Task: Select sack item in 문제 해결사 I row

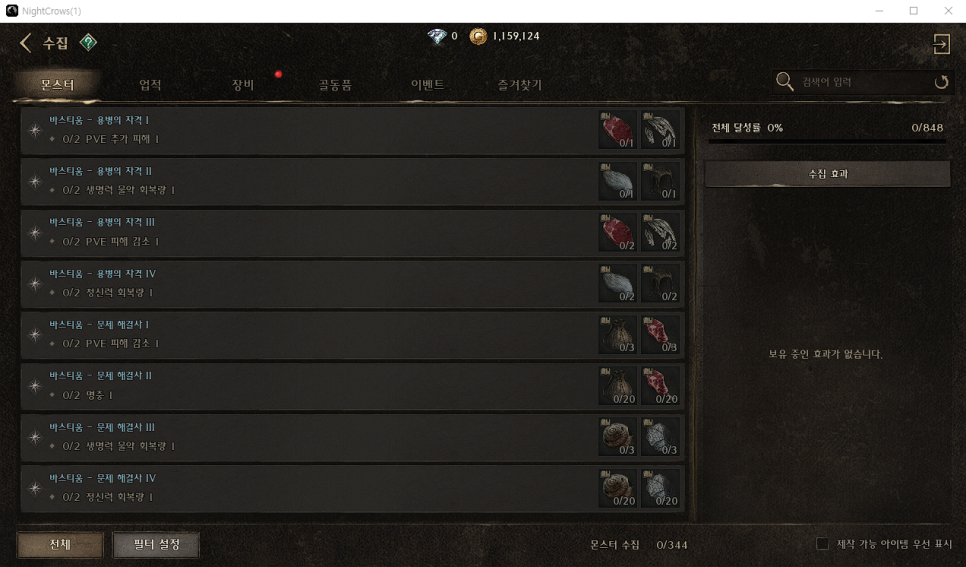Action: click(617, 335)
